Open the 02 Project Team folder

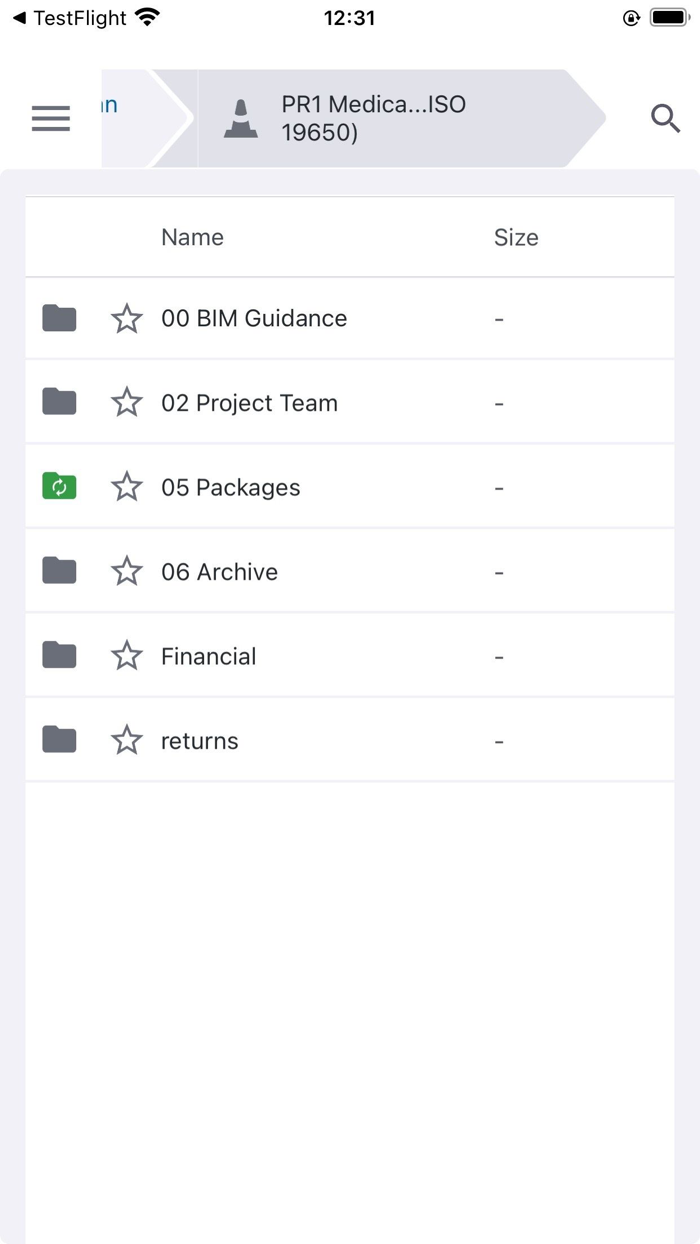pos(250,402)
